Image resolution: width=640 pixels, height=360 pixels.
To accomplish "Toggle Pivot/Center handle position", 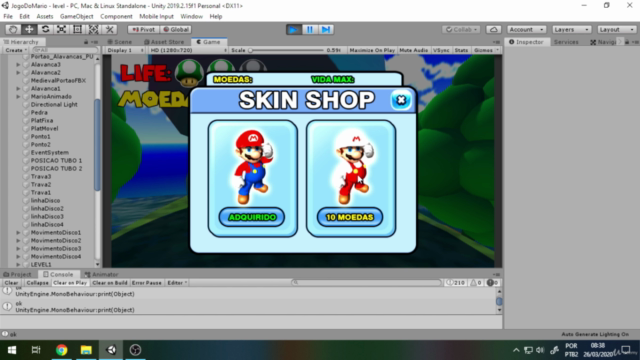I will pyautogui.click(x=144, y=29).
